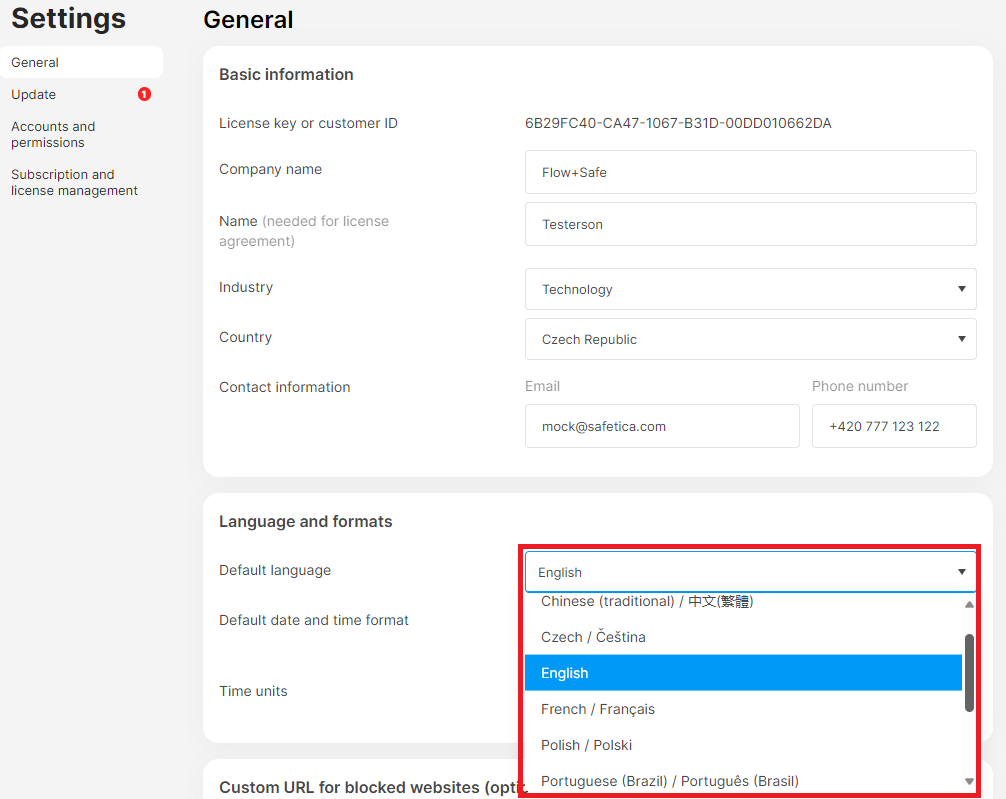The image size is (1006, 799).
Task: Open the Country dropdown showing Czech Republic
Action: (x=750, y=339)
